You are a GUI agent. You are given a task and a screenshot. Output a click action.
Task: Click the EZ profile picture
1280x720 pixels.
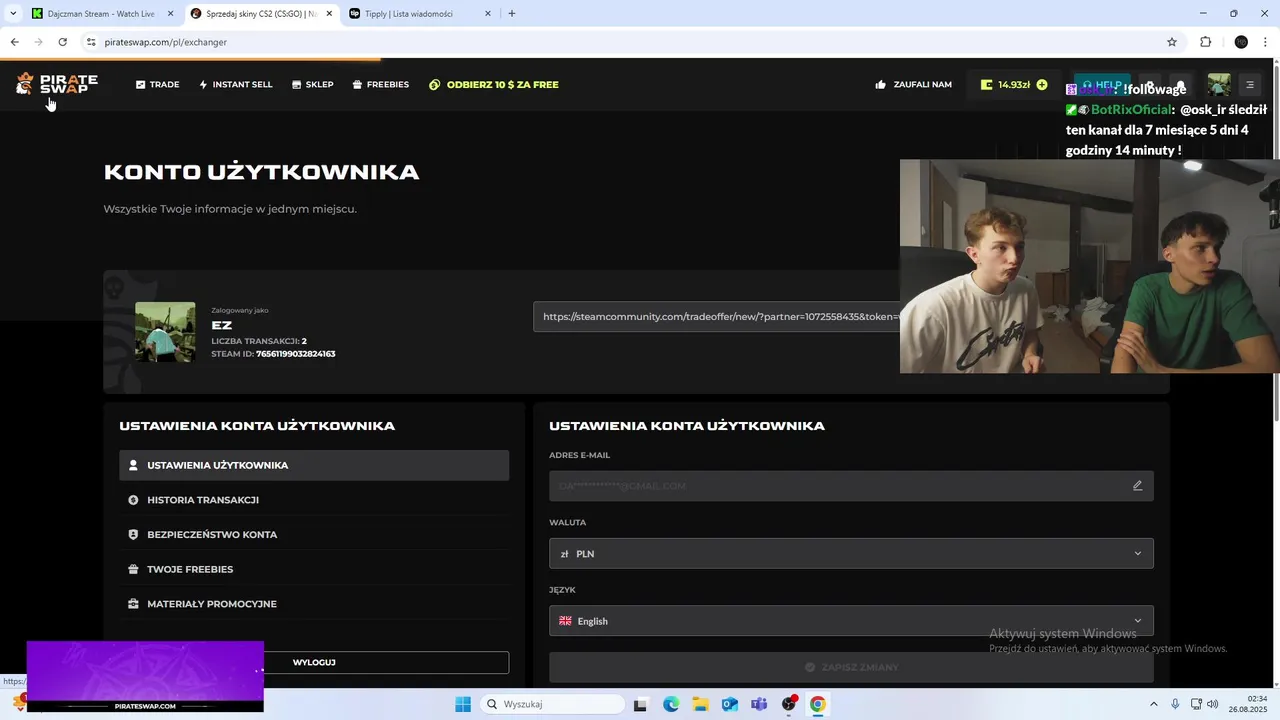click(x=165, y=332)
